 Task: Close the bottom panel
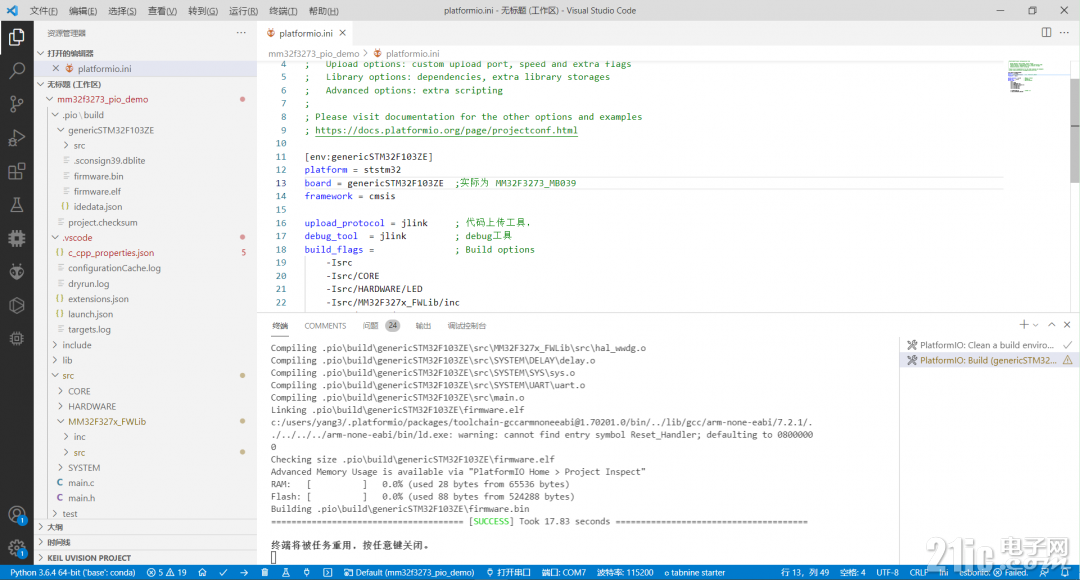click(1067, 324)
